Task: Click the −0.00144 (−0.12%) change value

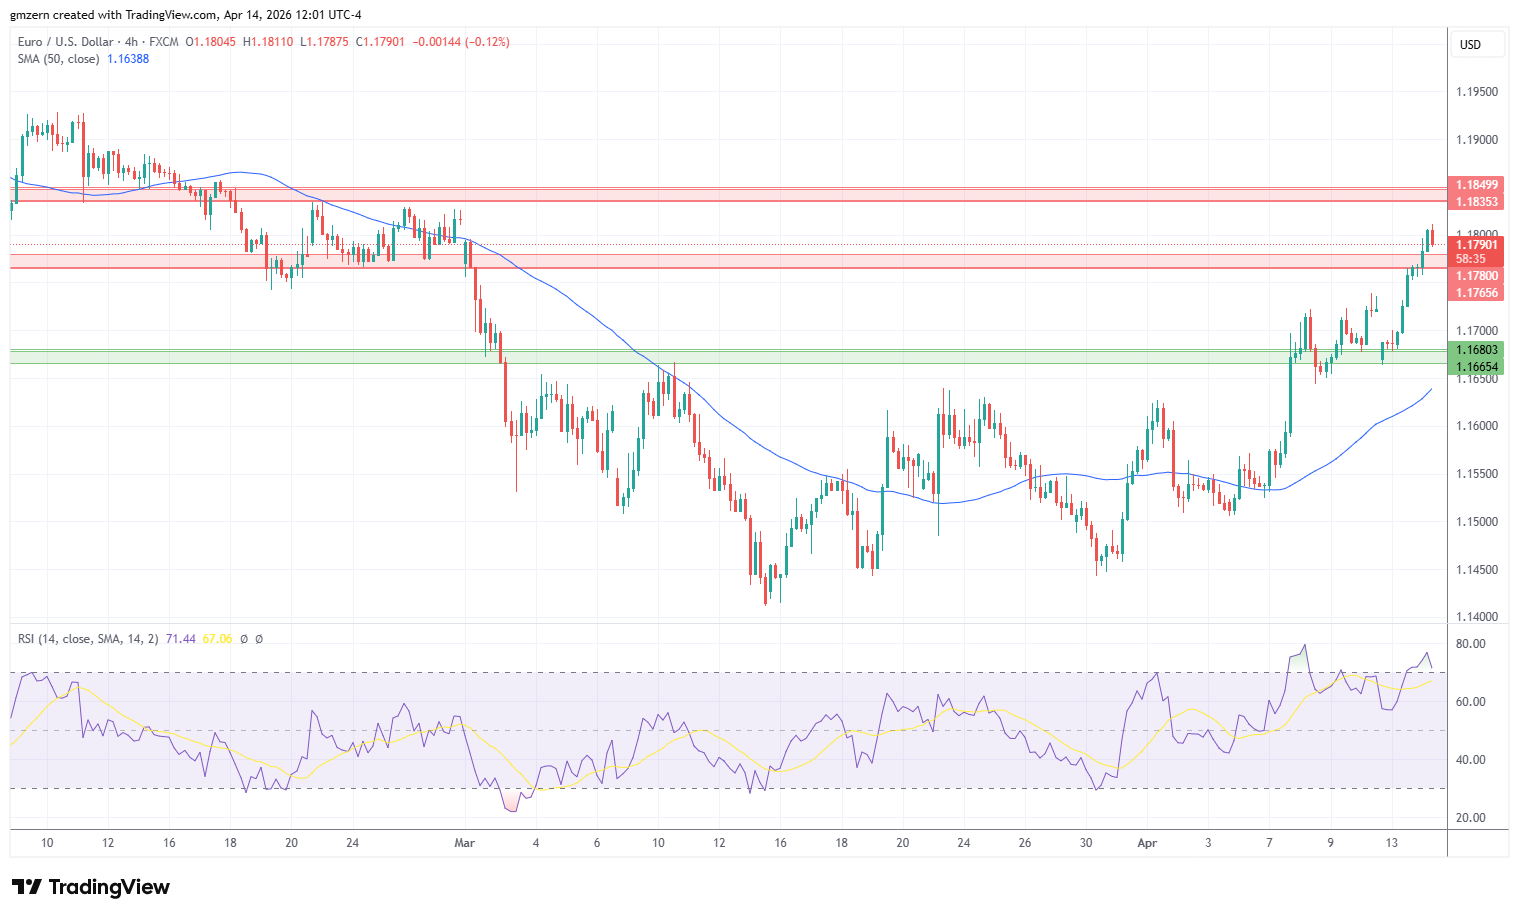Action: (461, 42)
